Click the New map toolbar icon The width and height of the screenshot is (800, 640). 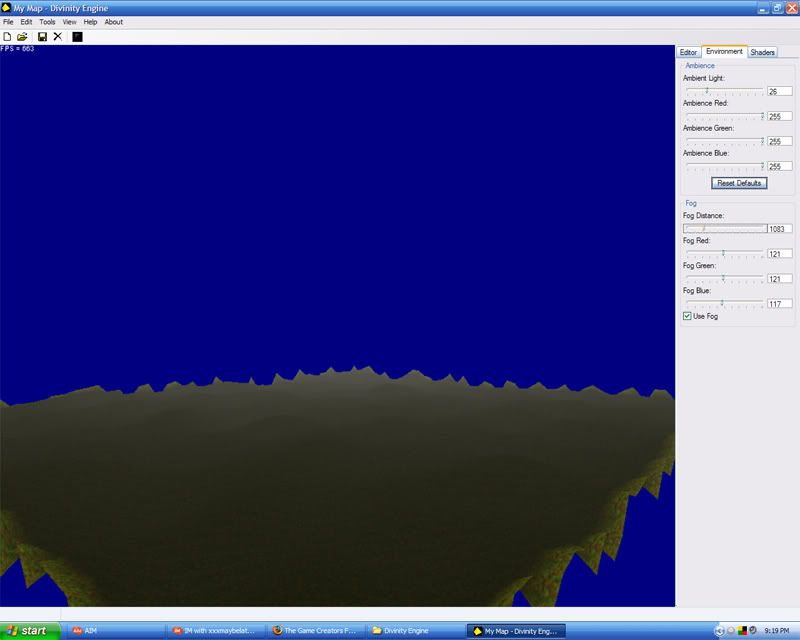point(8,37)
